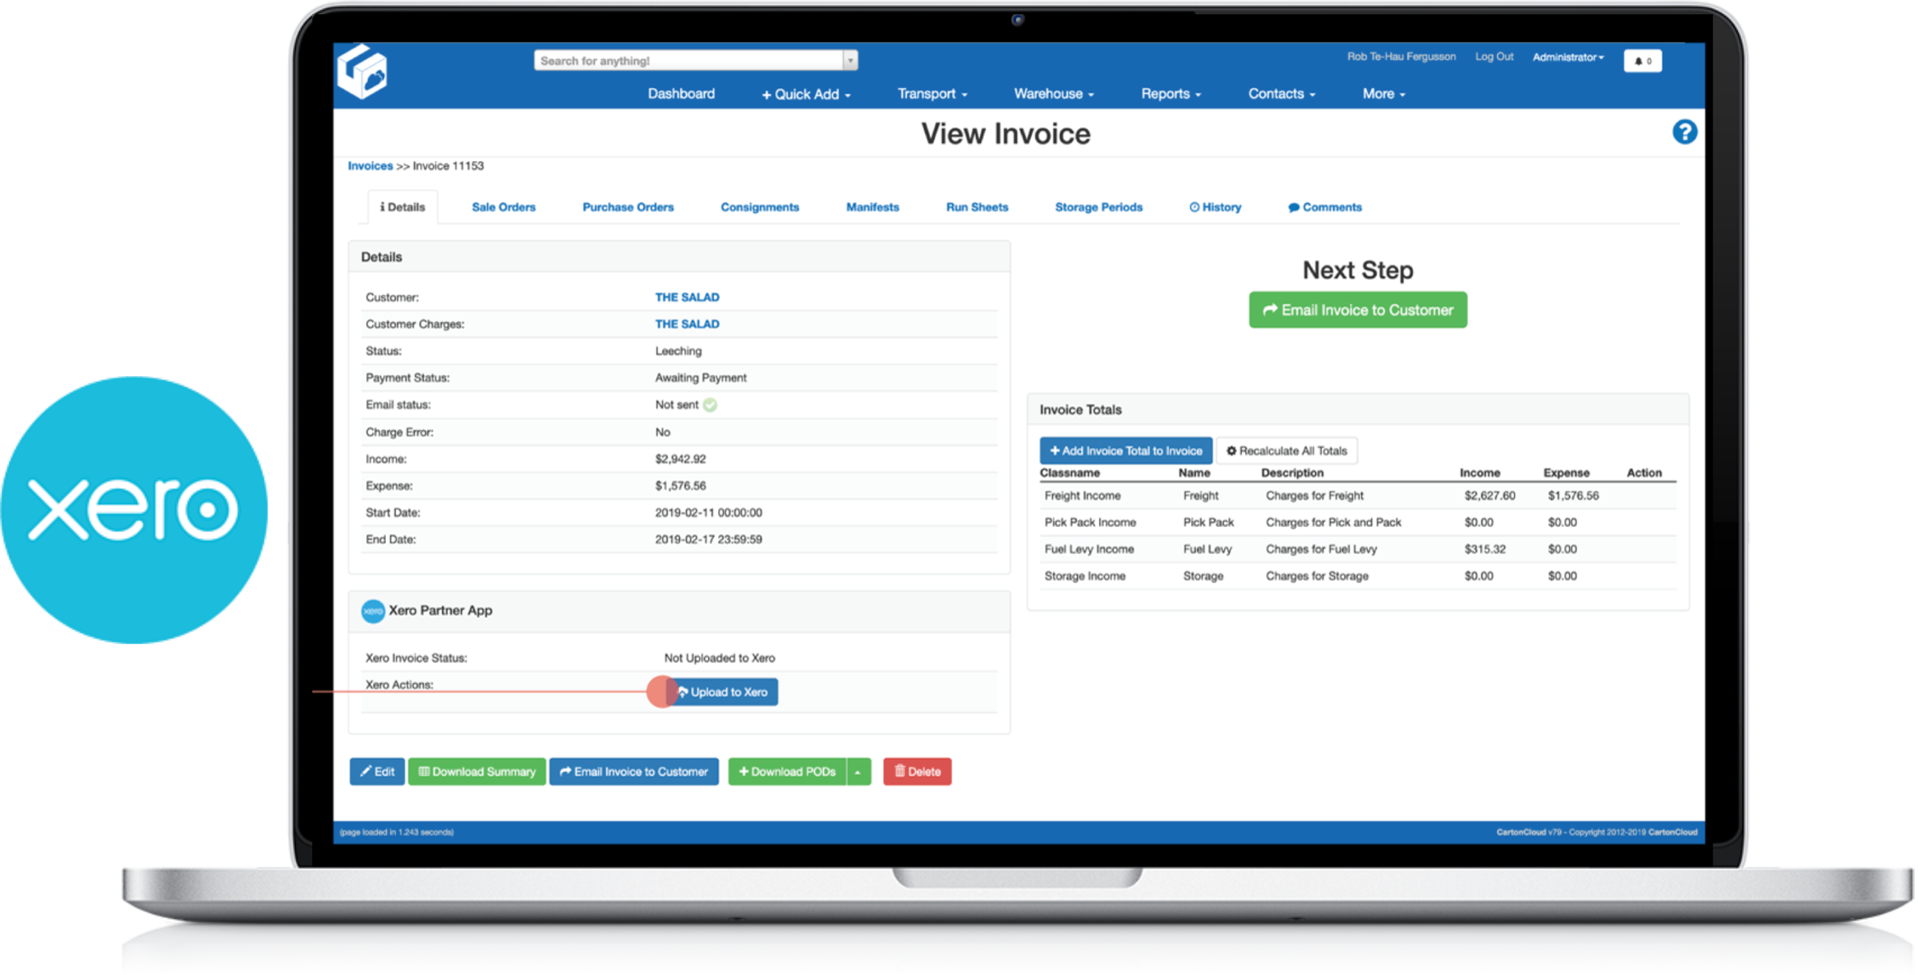This screenshot has height=975, width=1920.
Task: Click the notification bell counter
Action: coord(1642,61)
